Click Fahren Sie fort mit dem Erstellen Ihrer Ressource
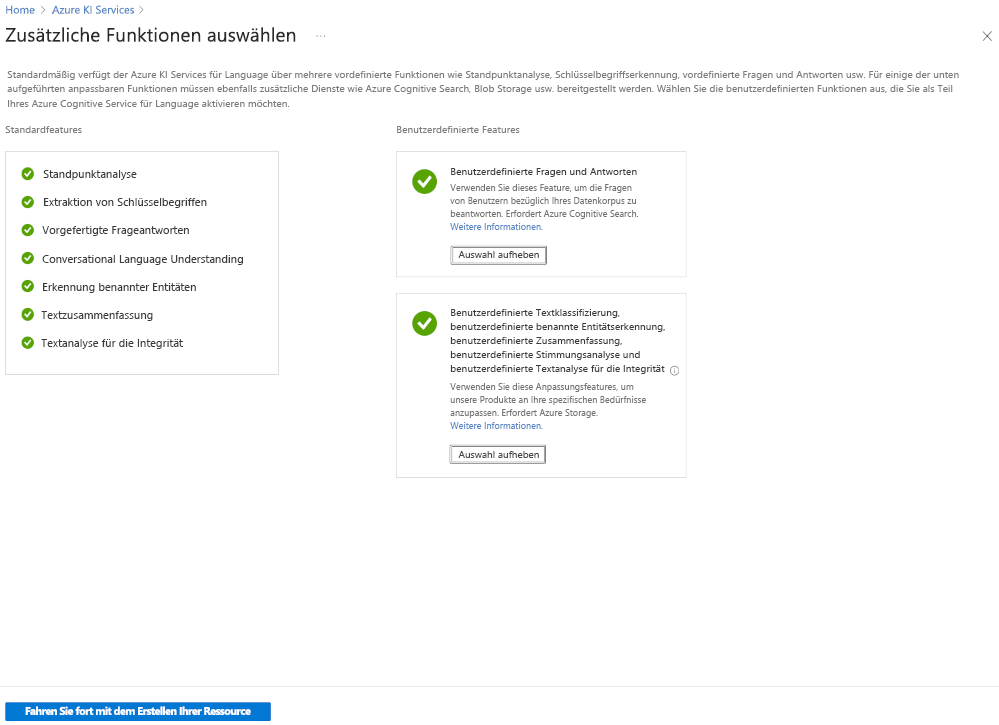Image resolution: width=999 pixels, height=725 pixels. pos(139,711)
